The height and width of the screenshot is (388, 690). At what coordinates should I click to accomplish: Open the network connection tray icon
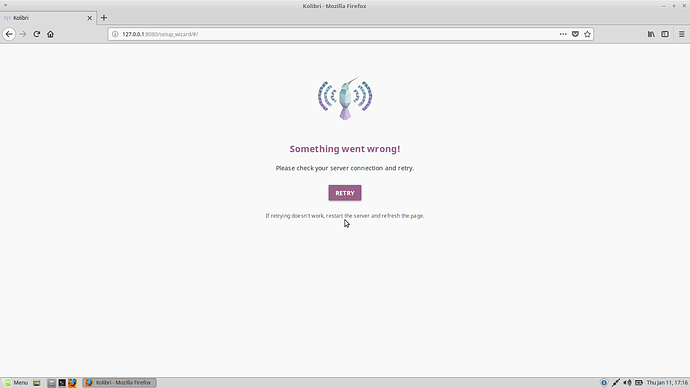[x=615, y=383]
